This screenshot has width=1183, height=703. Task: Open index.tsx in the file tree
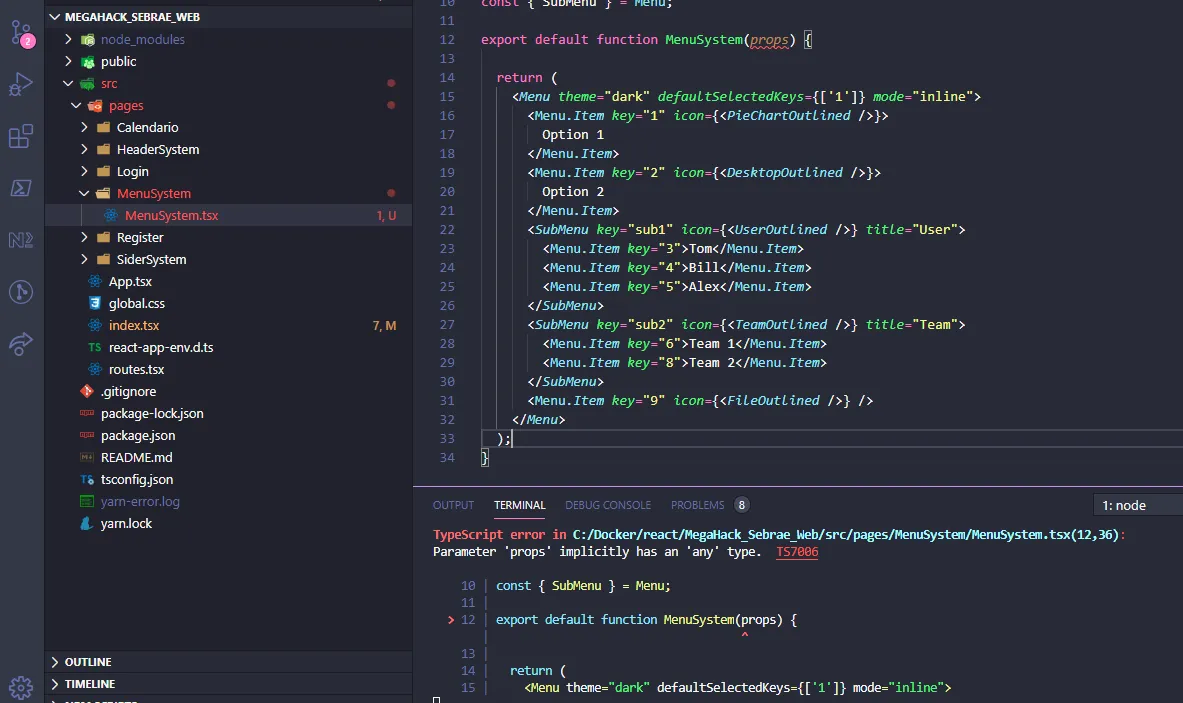click(134, 326)
